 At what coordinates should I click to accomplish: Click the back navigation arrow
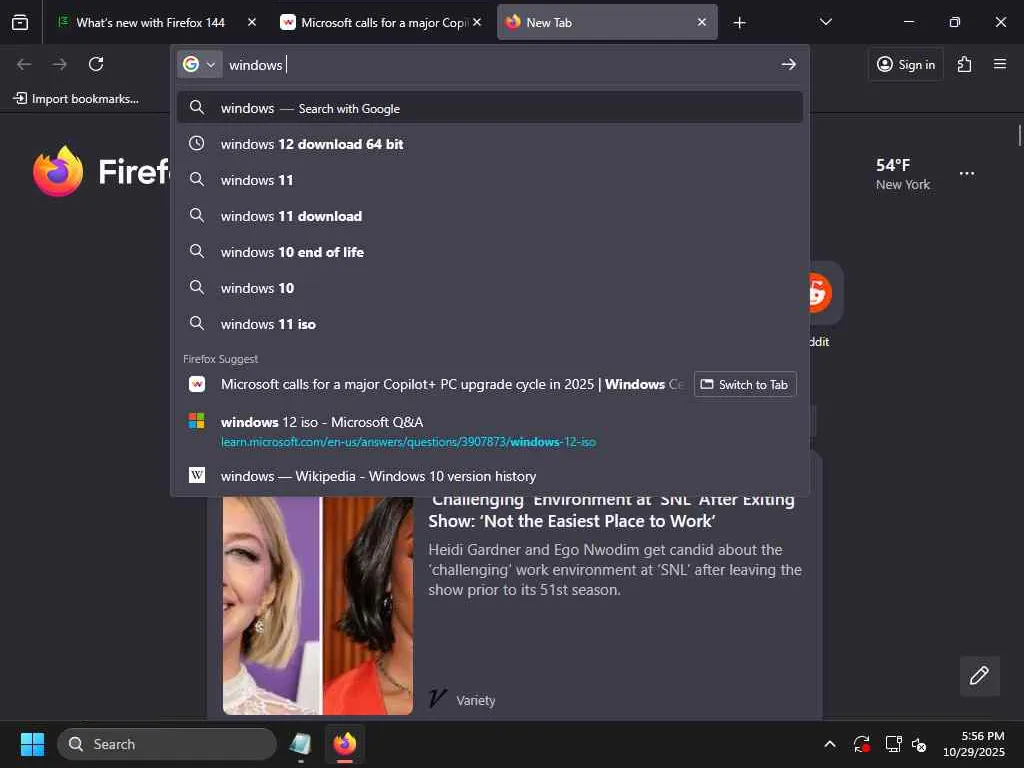(24, 64)
